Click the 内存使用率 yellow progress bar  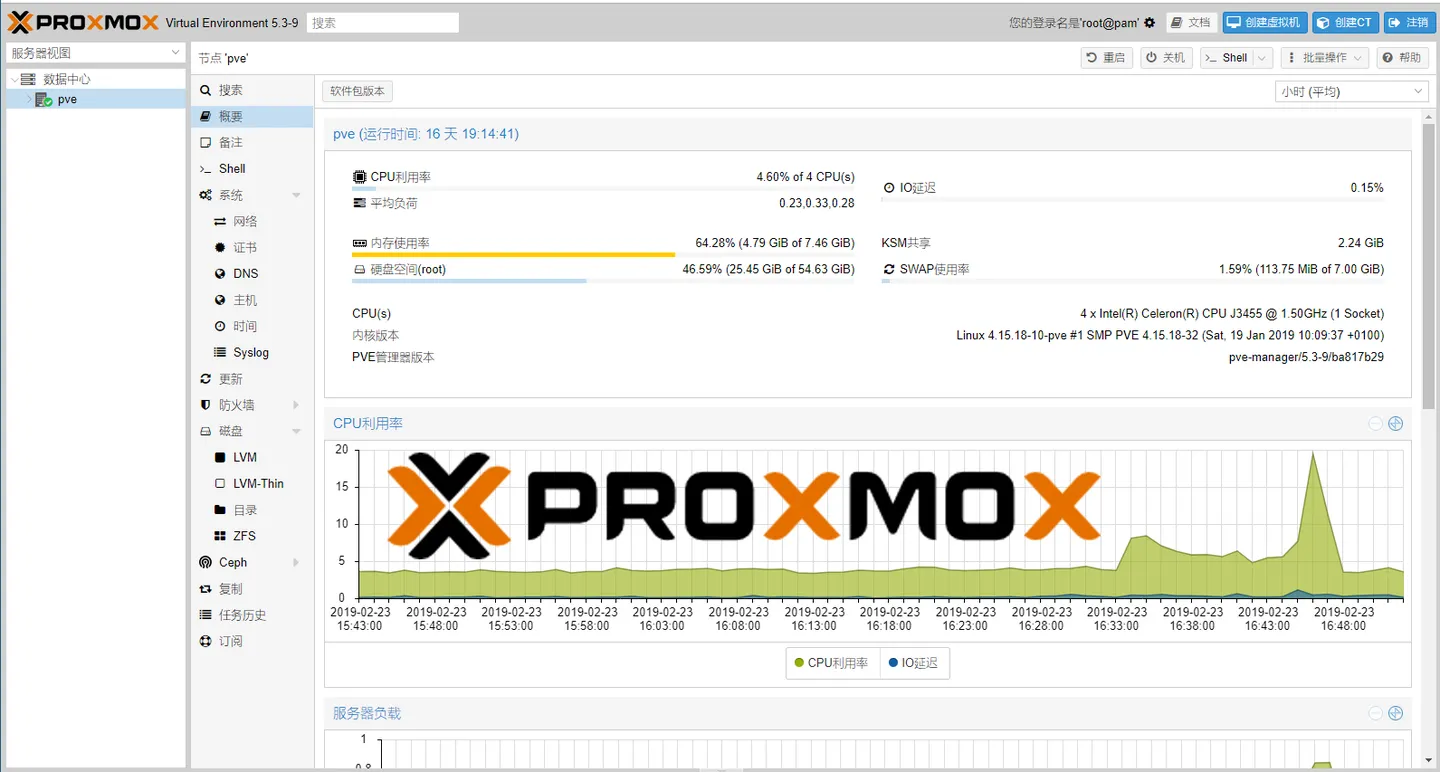tap(513, 255)
